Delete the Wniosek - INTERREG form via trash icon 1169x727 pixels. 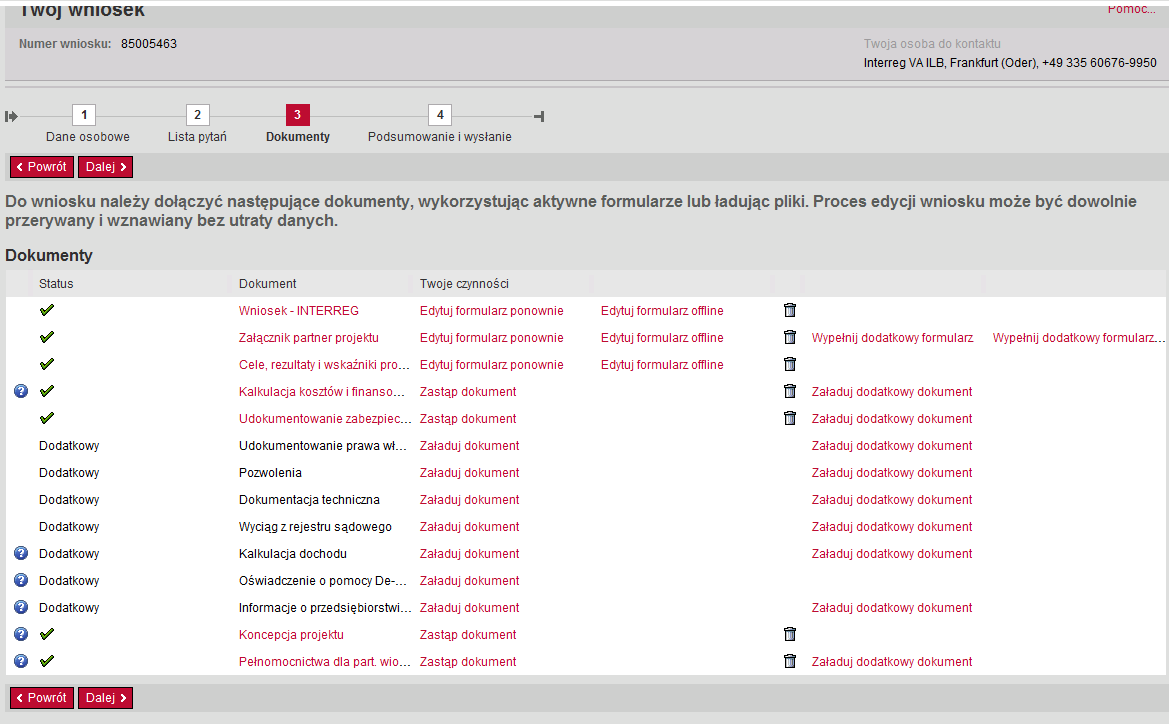pos(790,310)
